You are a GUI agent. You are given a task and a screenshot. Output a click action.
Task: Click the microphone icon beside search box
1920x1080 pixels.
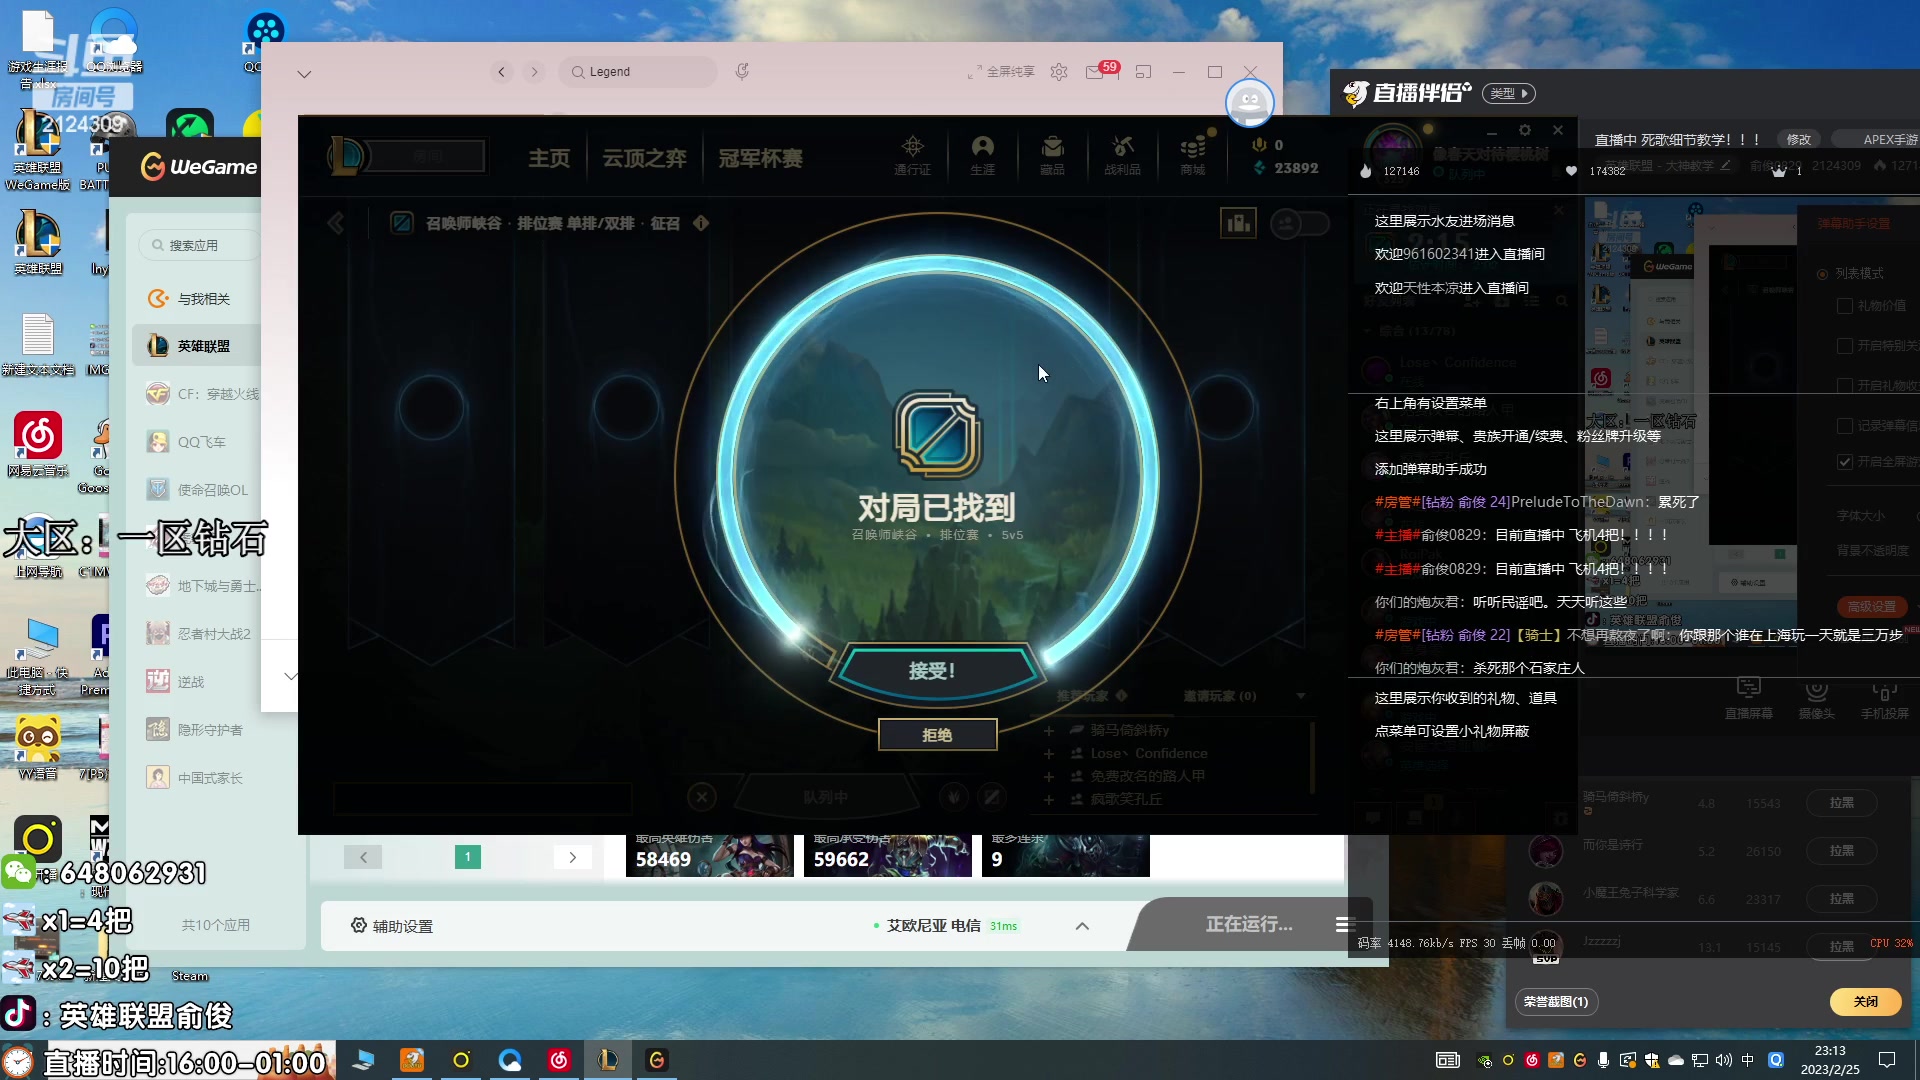742,72
